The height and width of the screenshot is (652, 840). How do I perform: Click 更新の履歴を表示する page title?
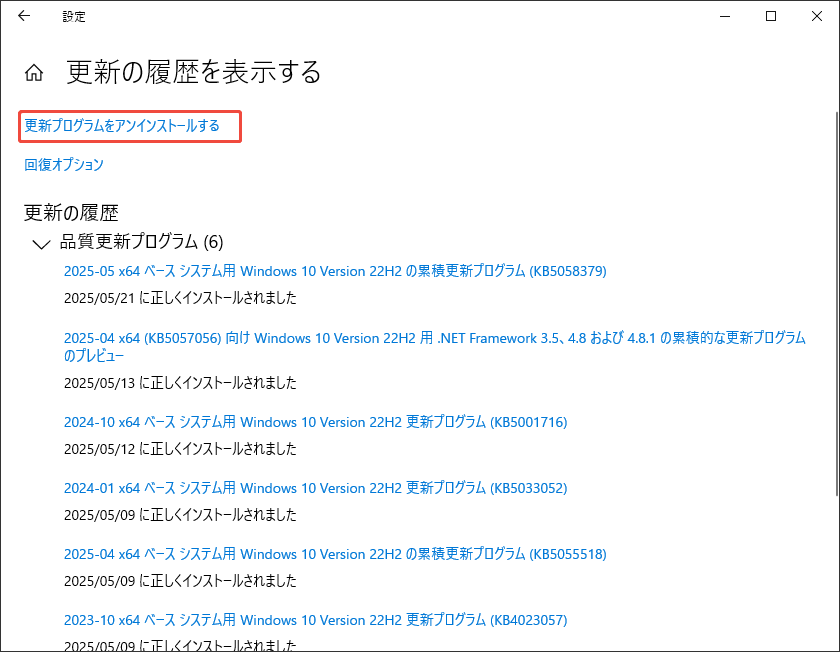(194, 72)
